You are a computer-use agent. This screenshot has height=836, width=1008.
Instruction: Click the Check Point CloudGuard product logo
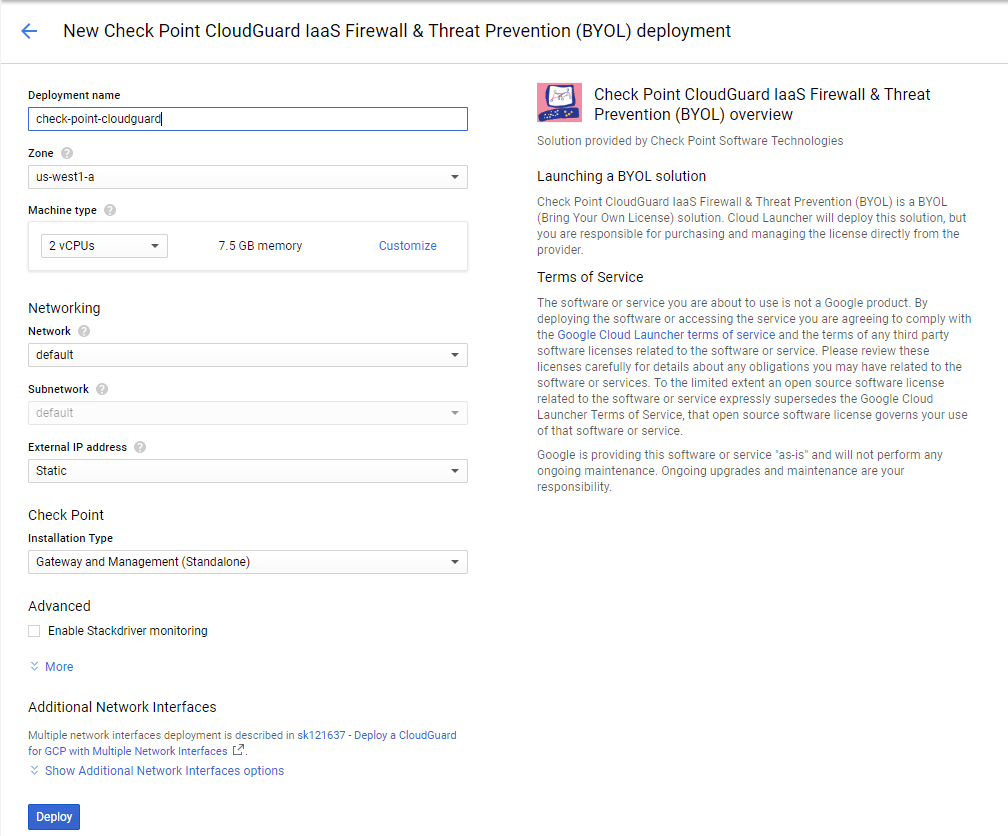click(x=559, y=103)
